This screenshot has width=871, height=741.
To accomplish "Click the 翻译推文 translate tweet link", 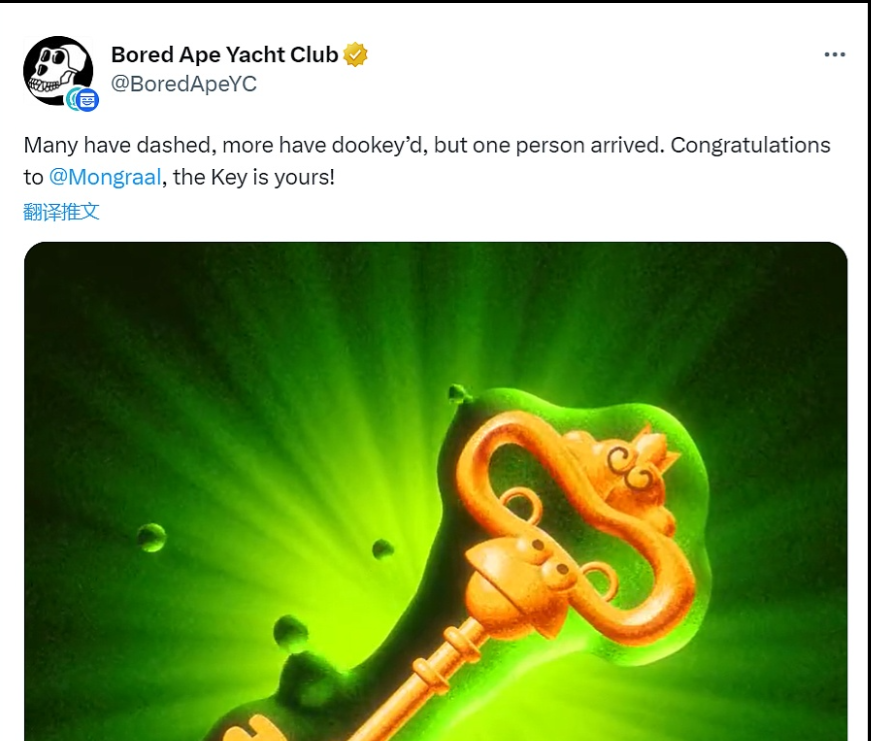I will click(x=61, y=212).
